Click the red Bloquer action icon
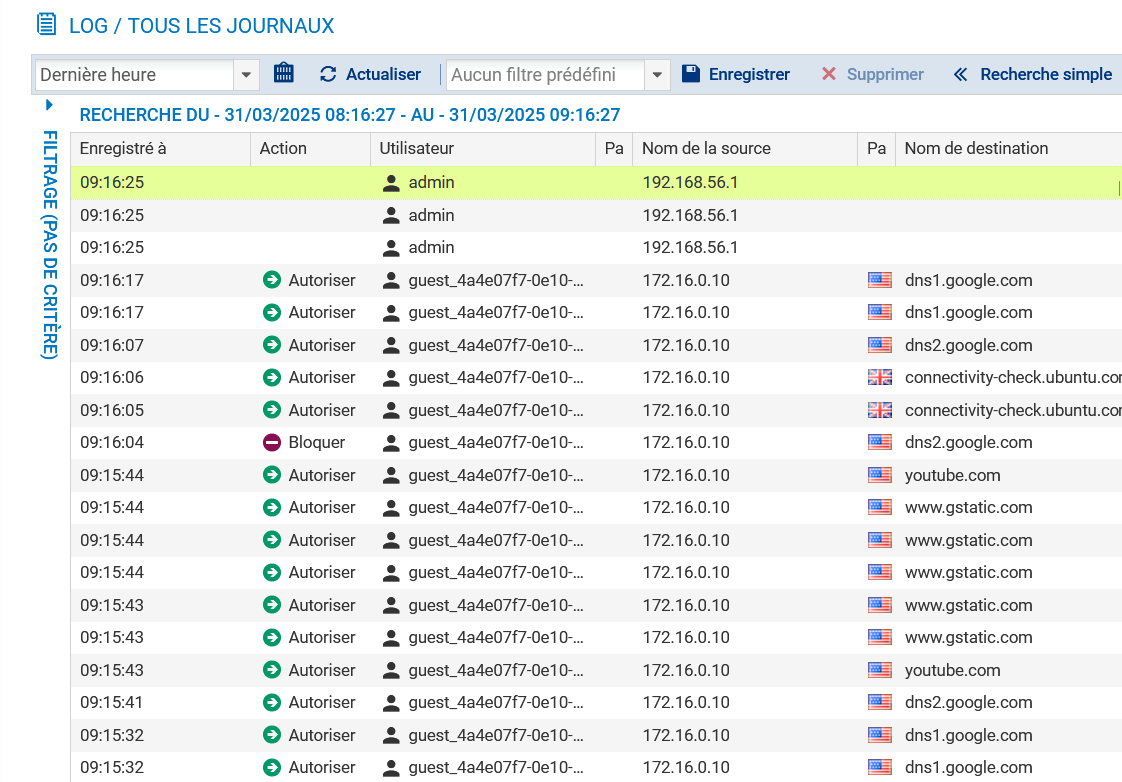Screen dimensions: 1122x782 (x=272, y=442)
